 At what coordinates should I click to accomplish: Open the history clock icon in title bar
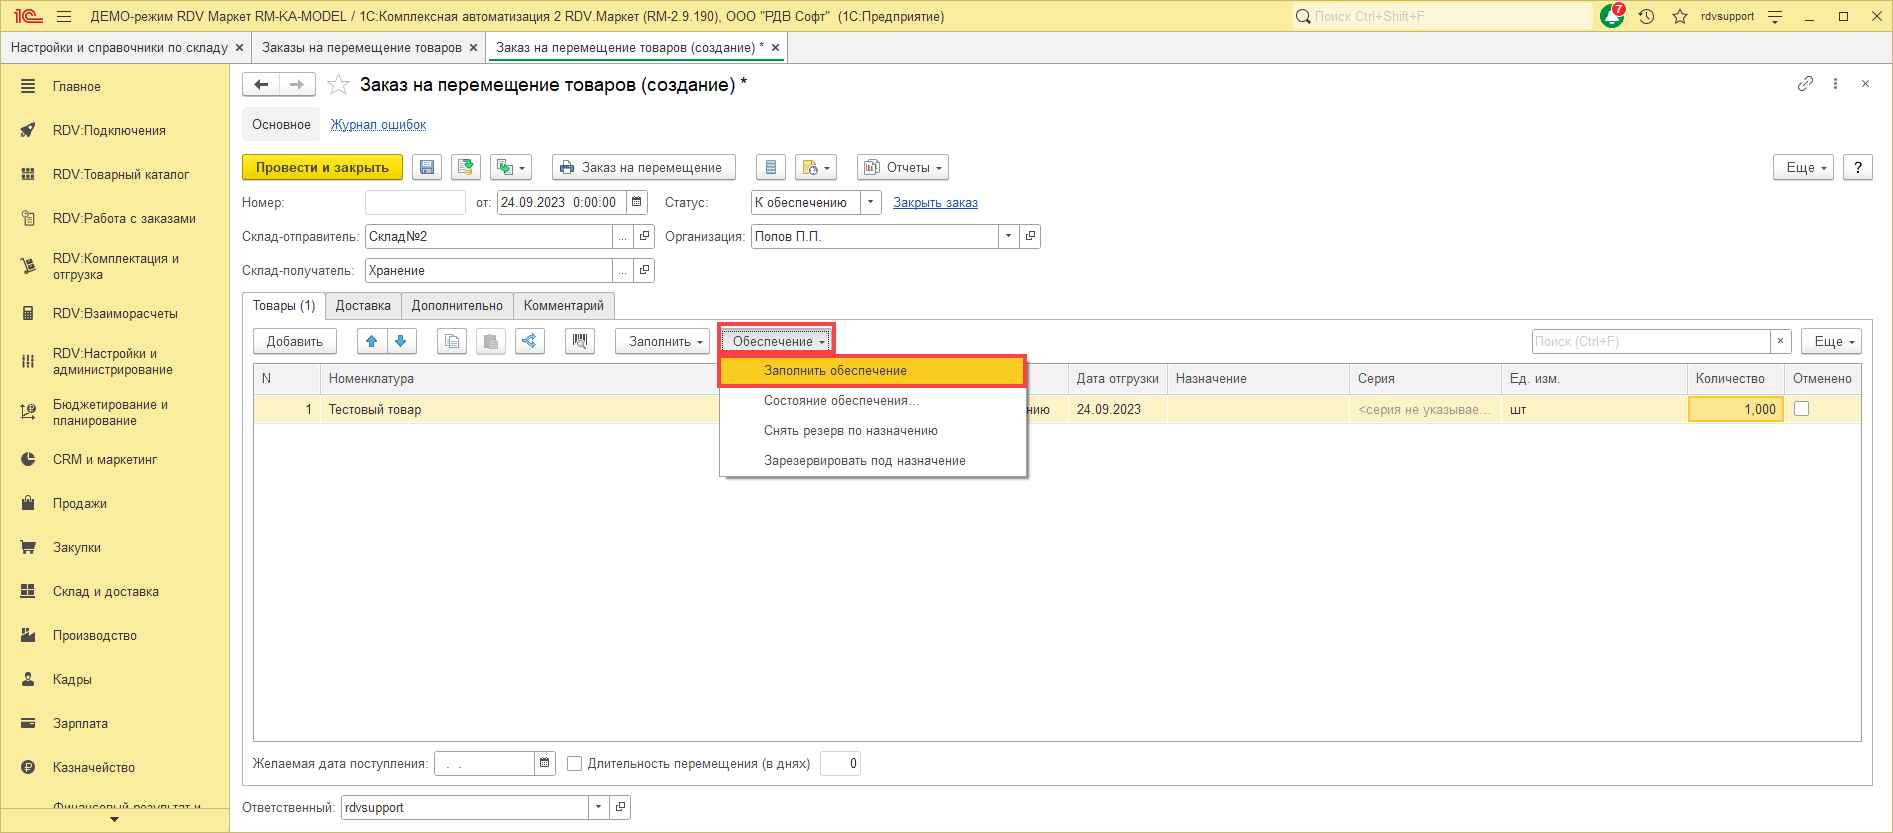1646,16
